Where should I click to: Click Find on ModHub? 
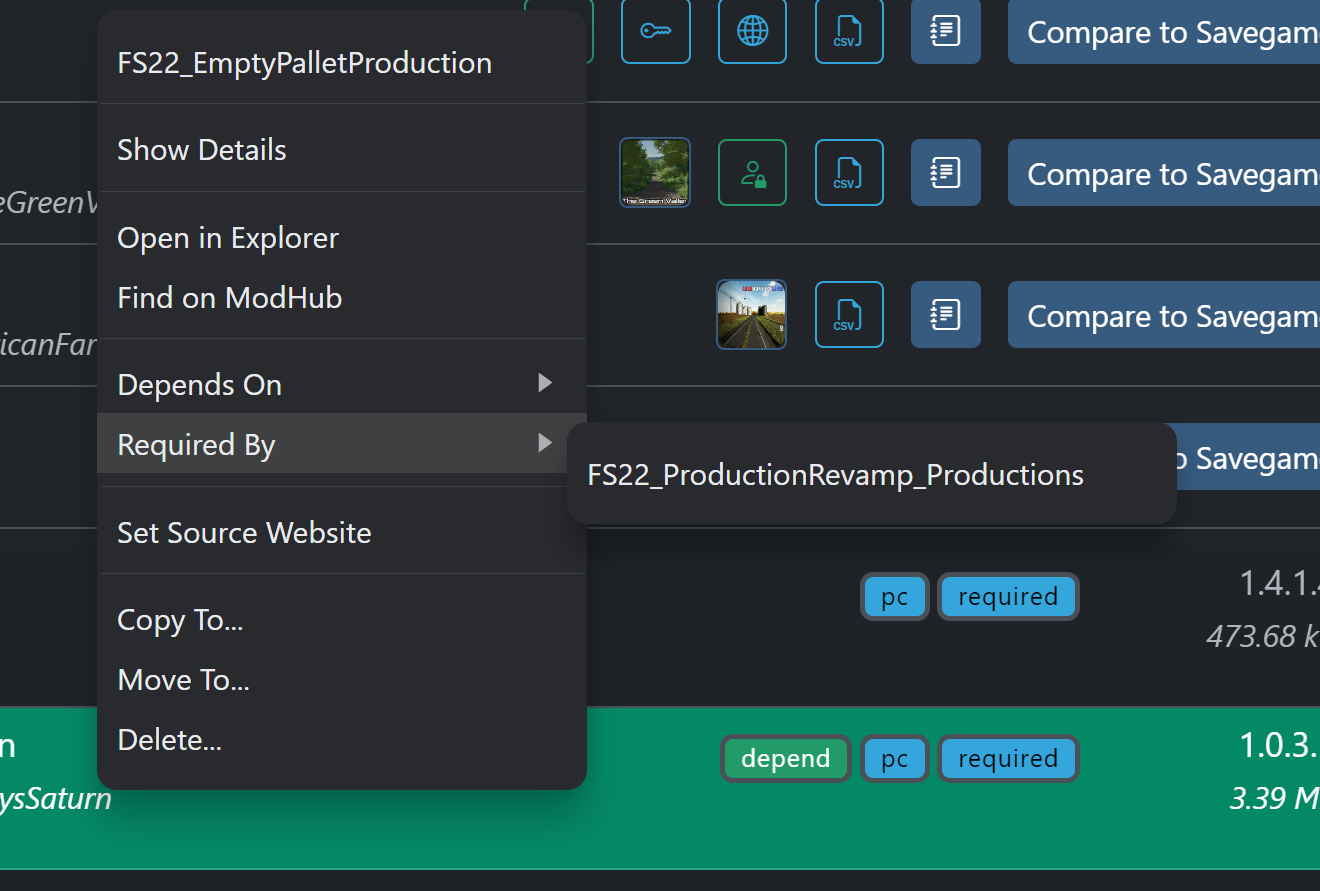230,297
